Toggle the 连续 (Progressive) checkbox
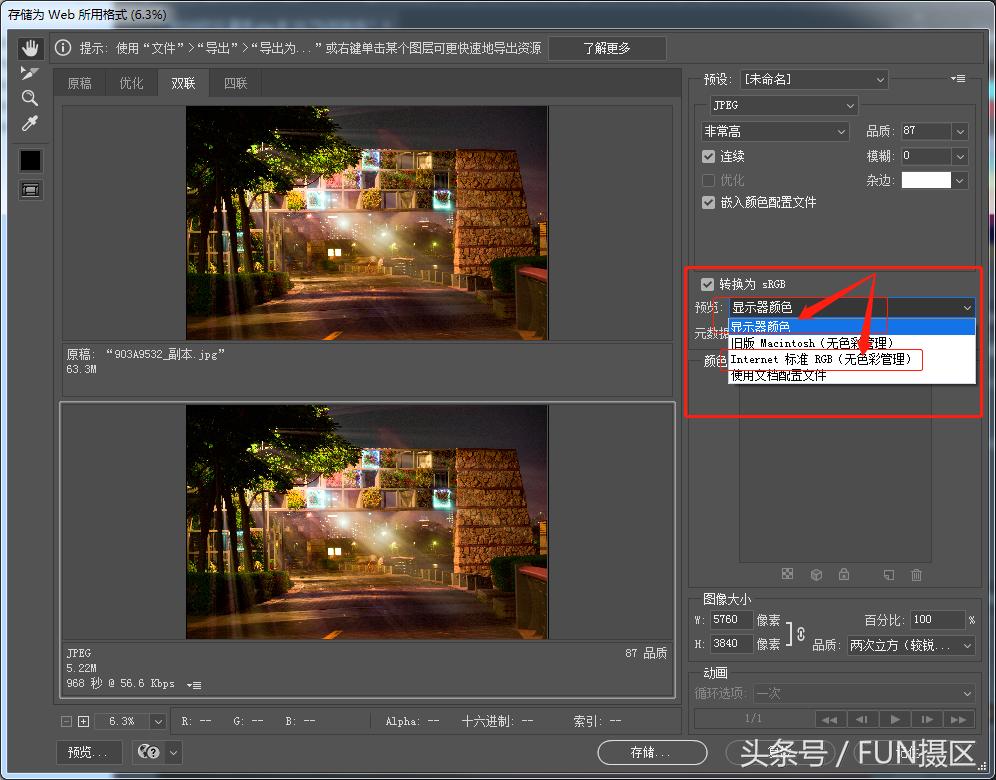Image resolution: width=996 pixels, height=780 pixels. click(708, 156)
